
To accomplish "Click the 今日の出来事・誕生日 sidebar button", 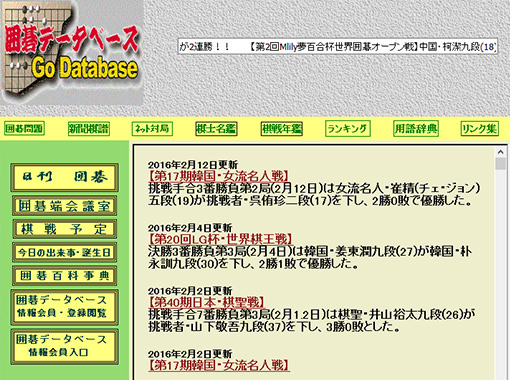I will pos(64,252).
